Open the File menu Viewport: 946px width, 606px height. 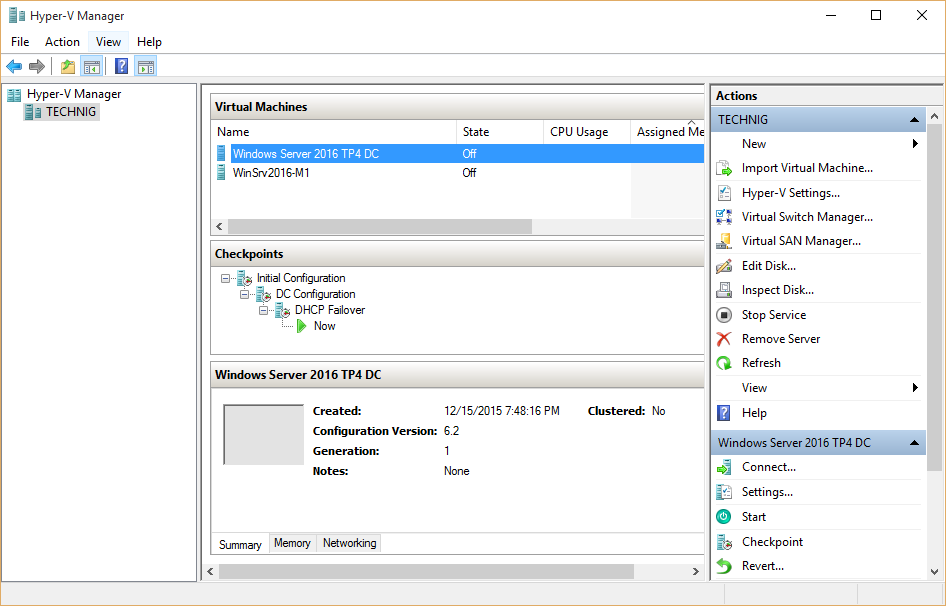[x=20, y=42]
